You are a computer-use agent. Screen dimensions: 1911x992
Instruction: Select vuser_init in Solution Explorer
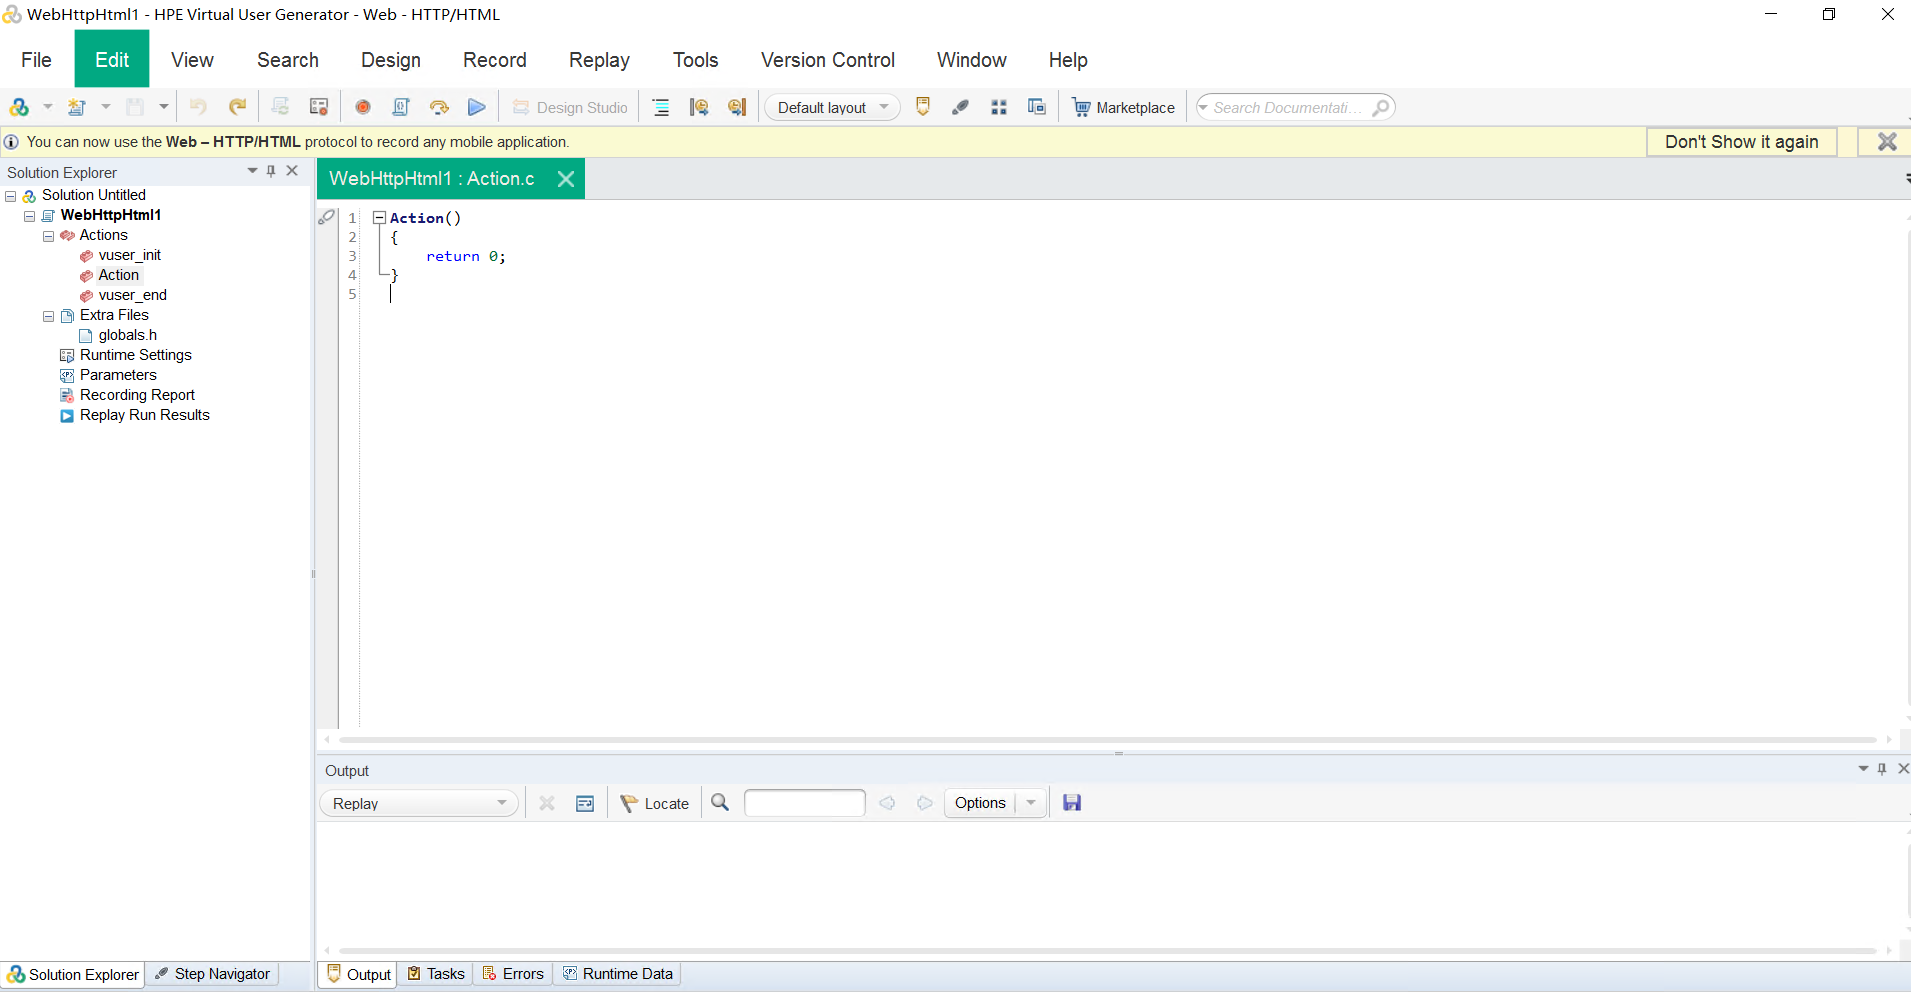[129, 255]
